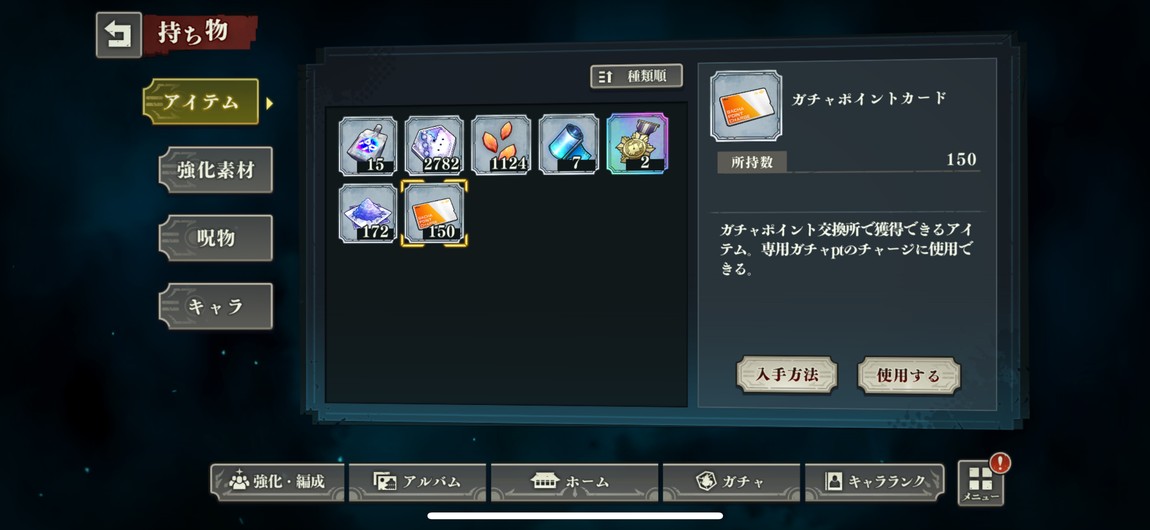
Task: Change sort order with 種類順 button
Action: (x=637, y=76)
